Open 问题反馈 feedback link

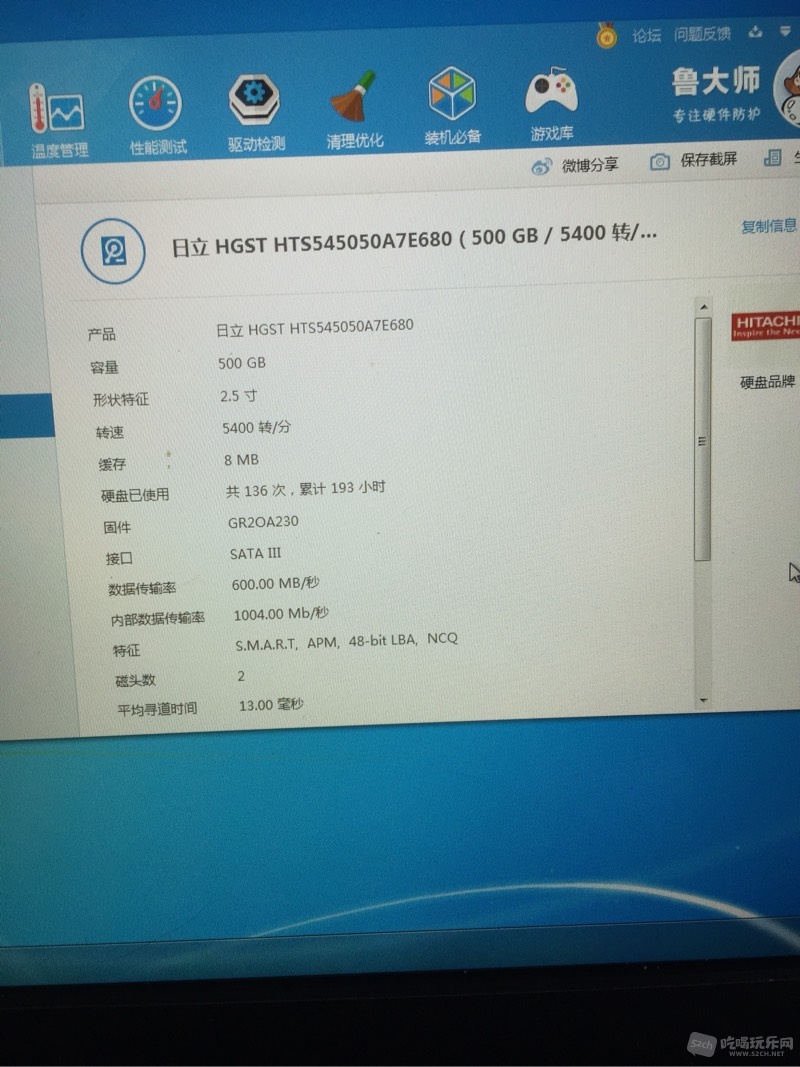pyautogui.click(x=702, y=33)
